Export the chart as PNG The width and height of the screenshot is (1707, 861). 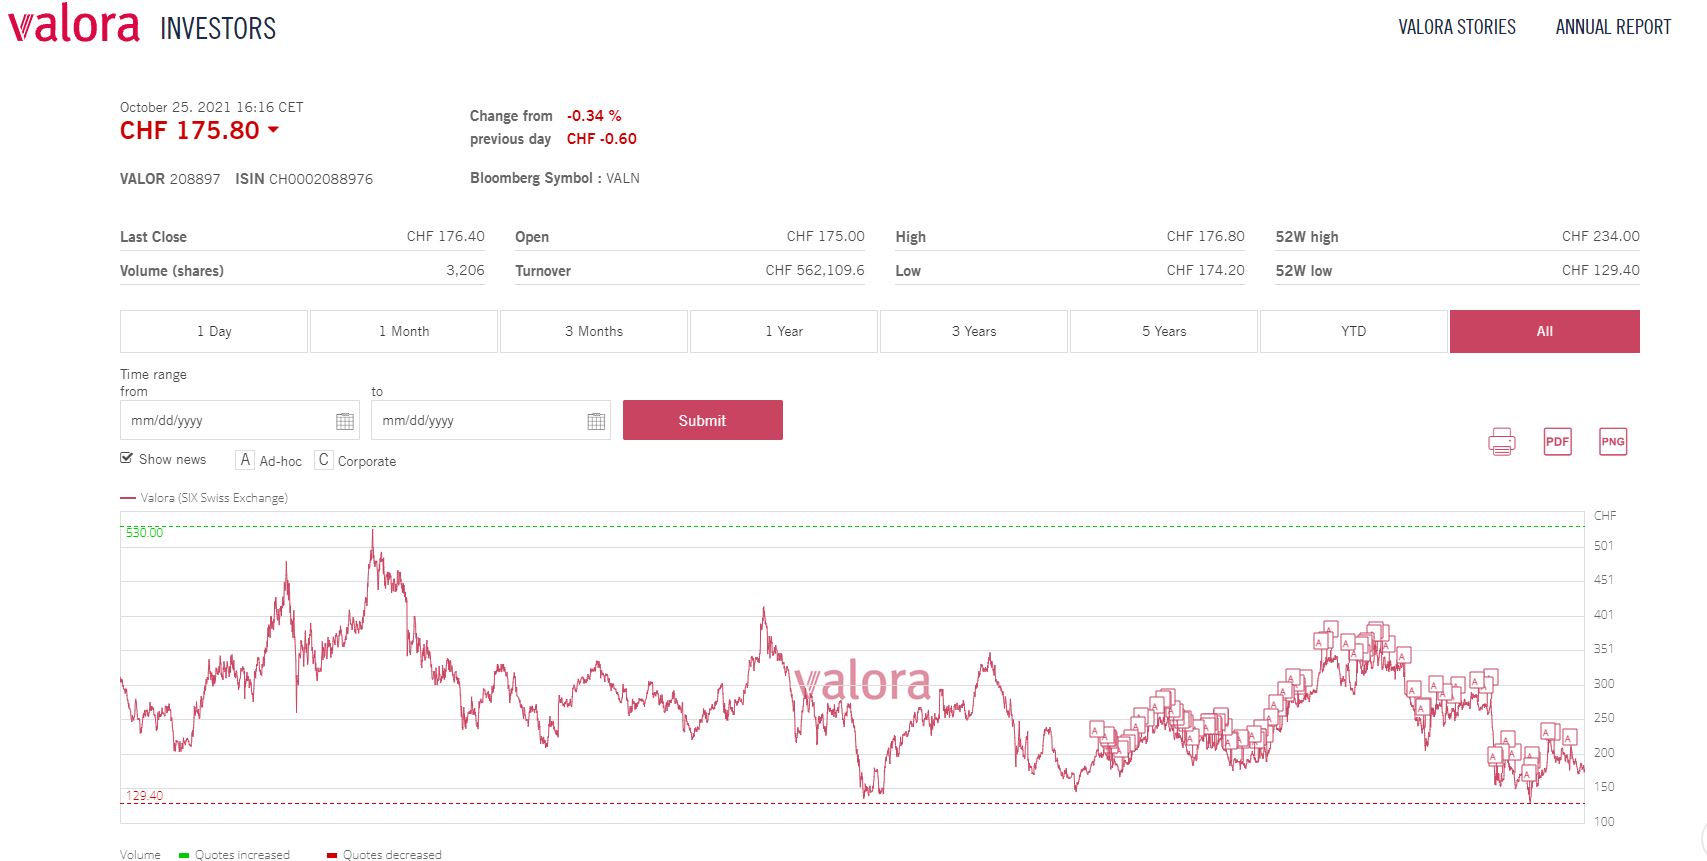click(x=1613, y=441)
